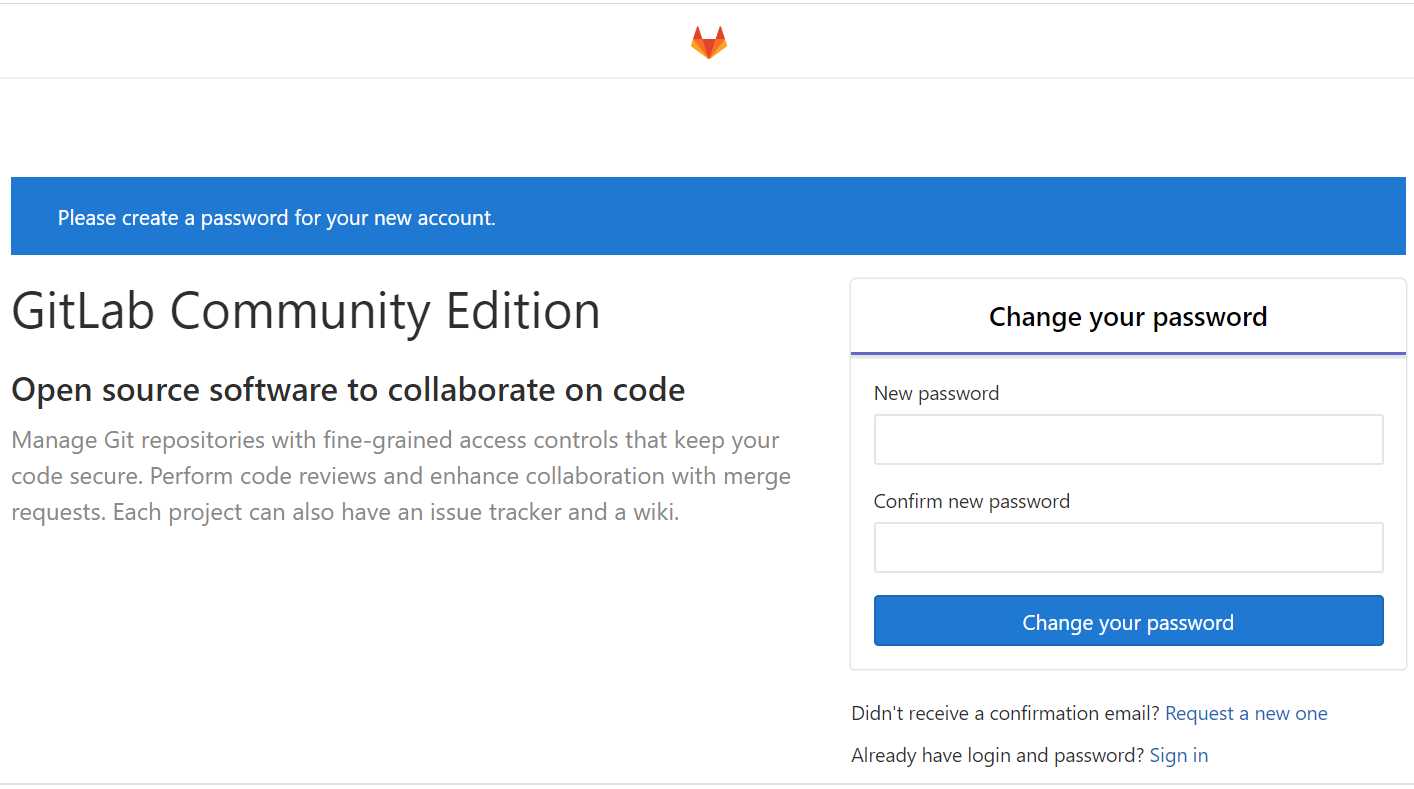
Task: Open the Sign in link
Action: coord(1179,755)
